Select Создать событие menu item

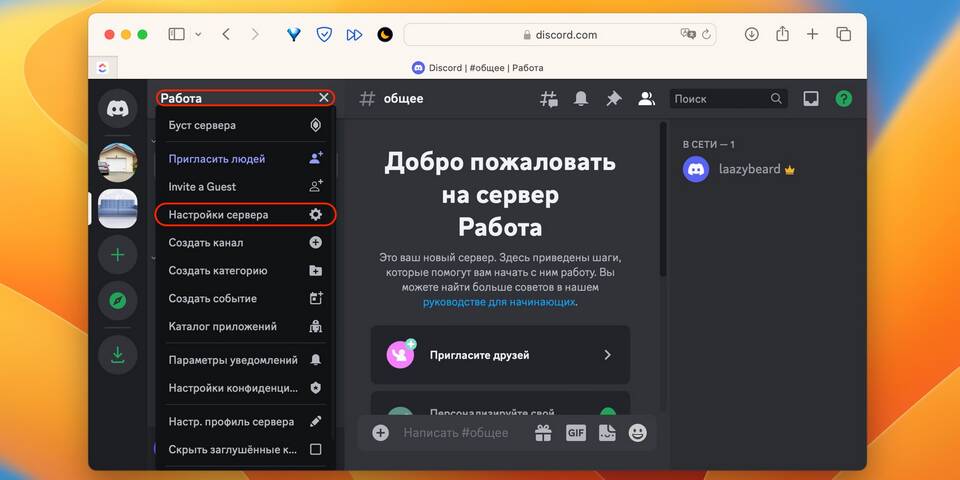click(246, 299)
